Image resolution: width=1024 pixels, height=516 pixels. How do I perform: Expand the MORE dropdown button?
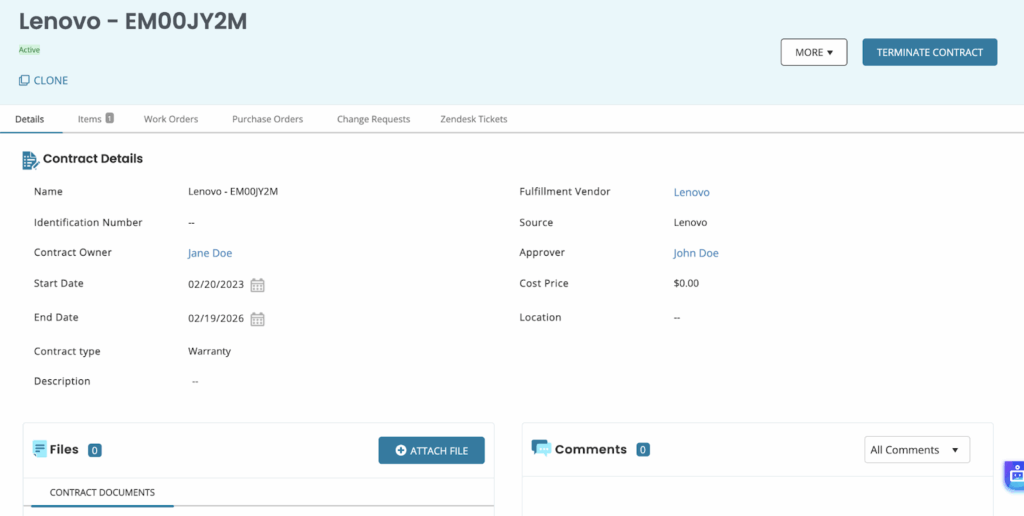(x=814, y=52)
